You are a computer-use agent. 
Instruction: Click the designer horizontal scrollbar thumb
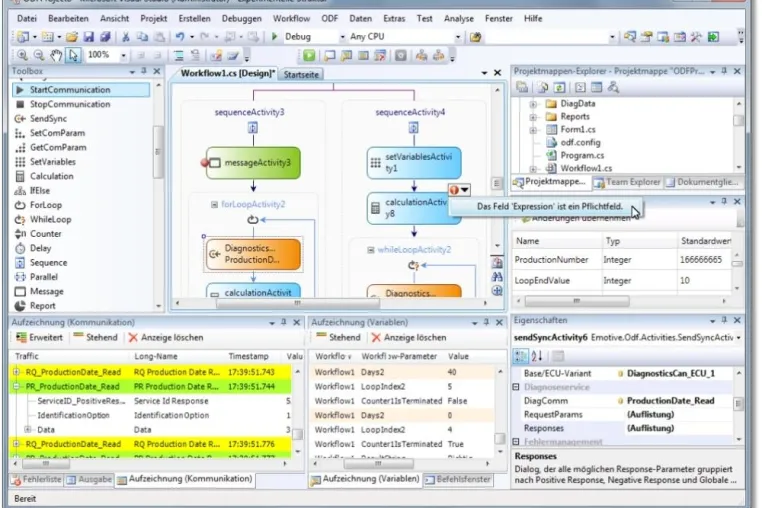pos(297,303)
